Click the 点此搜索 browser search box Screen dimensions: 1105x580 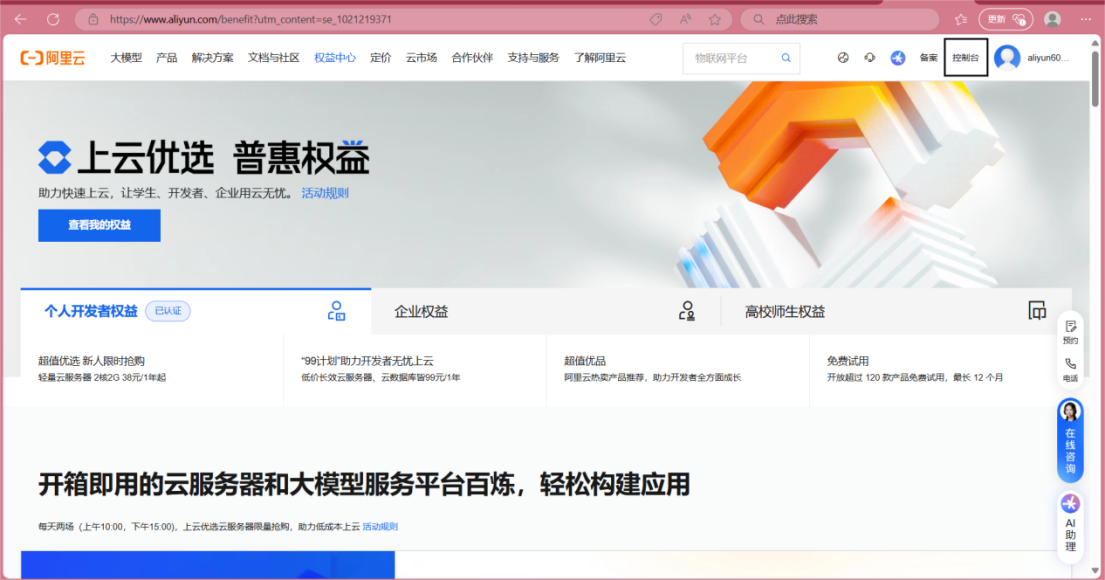coord(840,19)
